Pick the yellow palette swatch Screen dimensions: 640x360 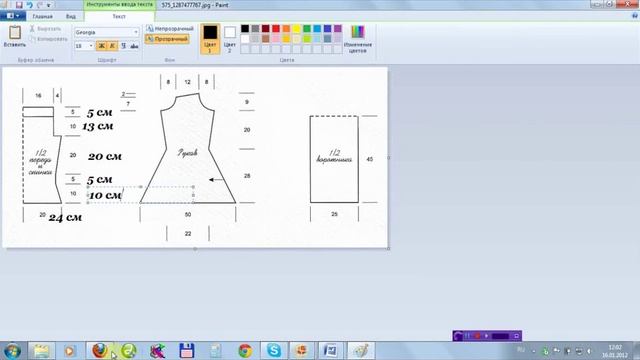coord(297,29)
